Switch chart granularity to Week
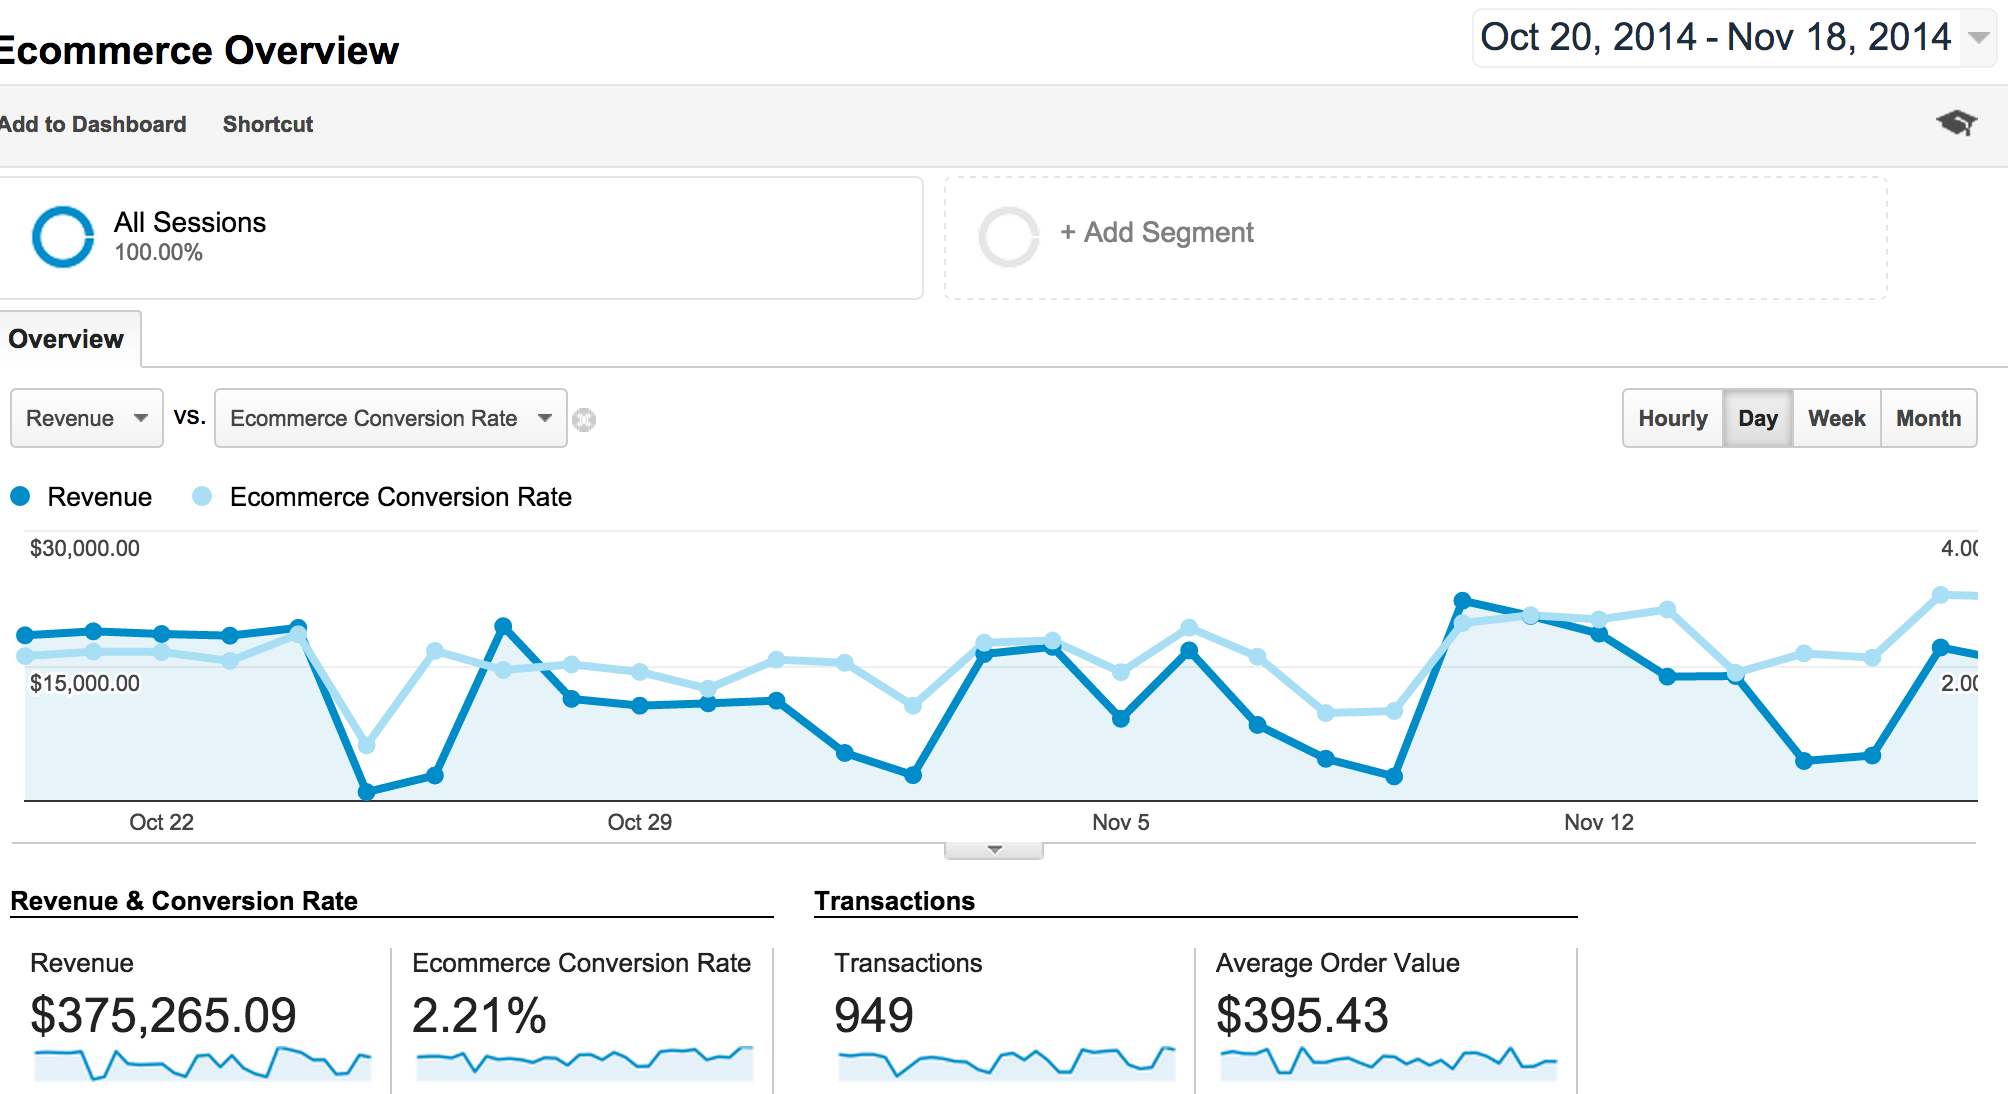Screen dimensions: 2008x1094 click(x=1837, y=418)
